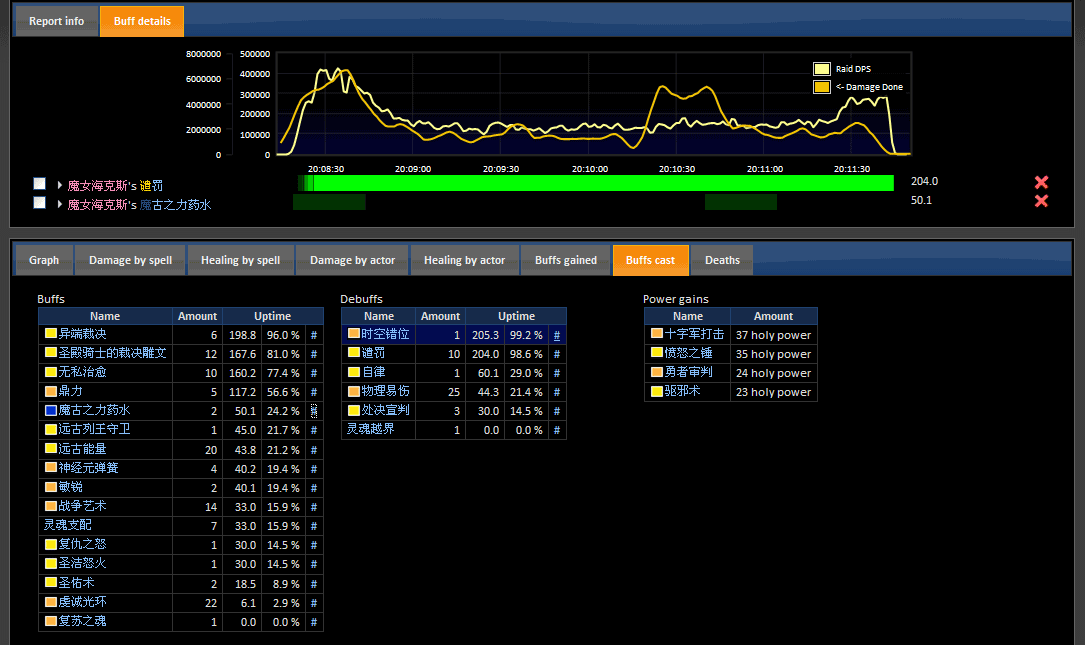Click the icon next to 异端裁决 buff

click(x=51, y=334)
